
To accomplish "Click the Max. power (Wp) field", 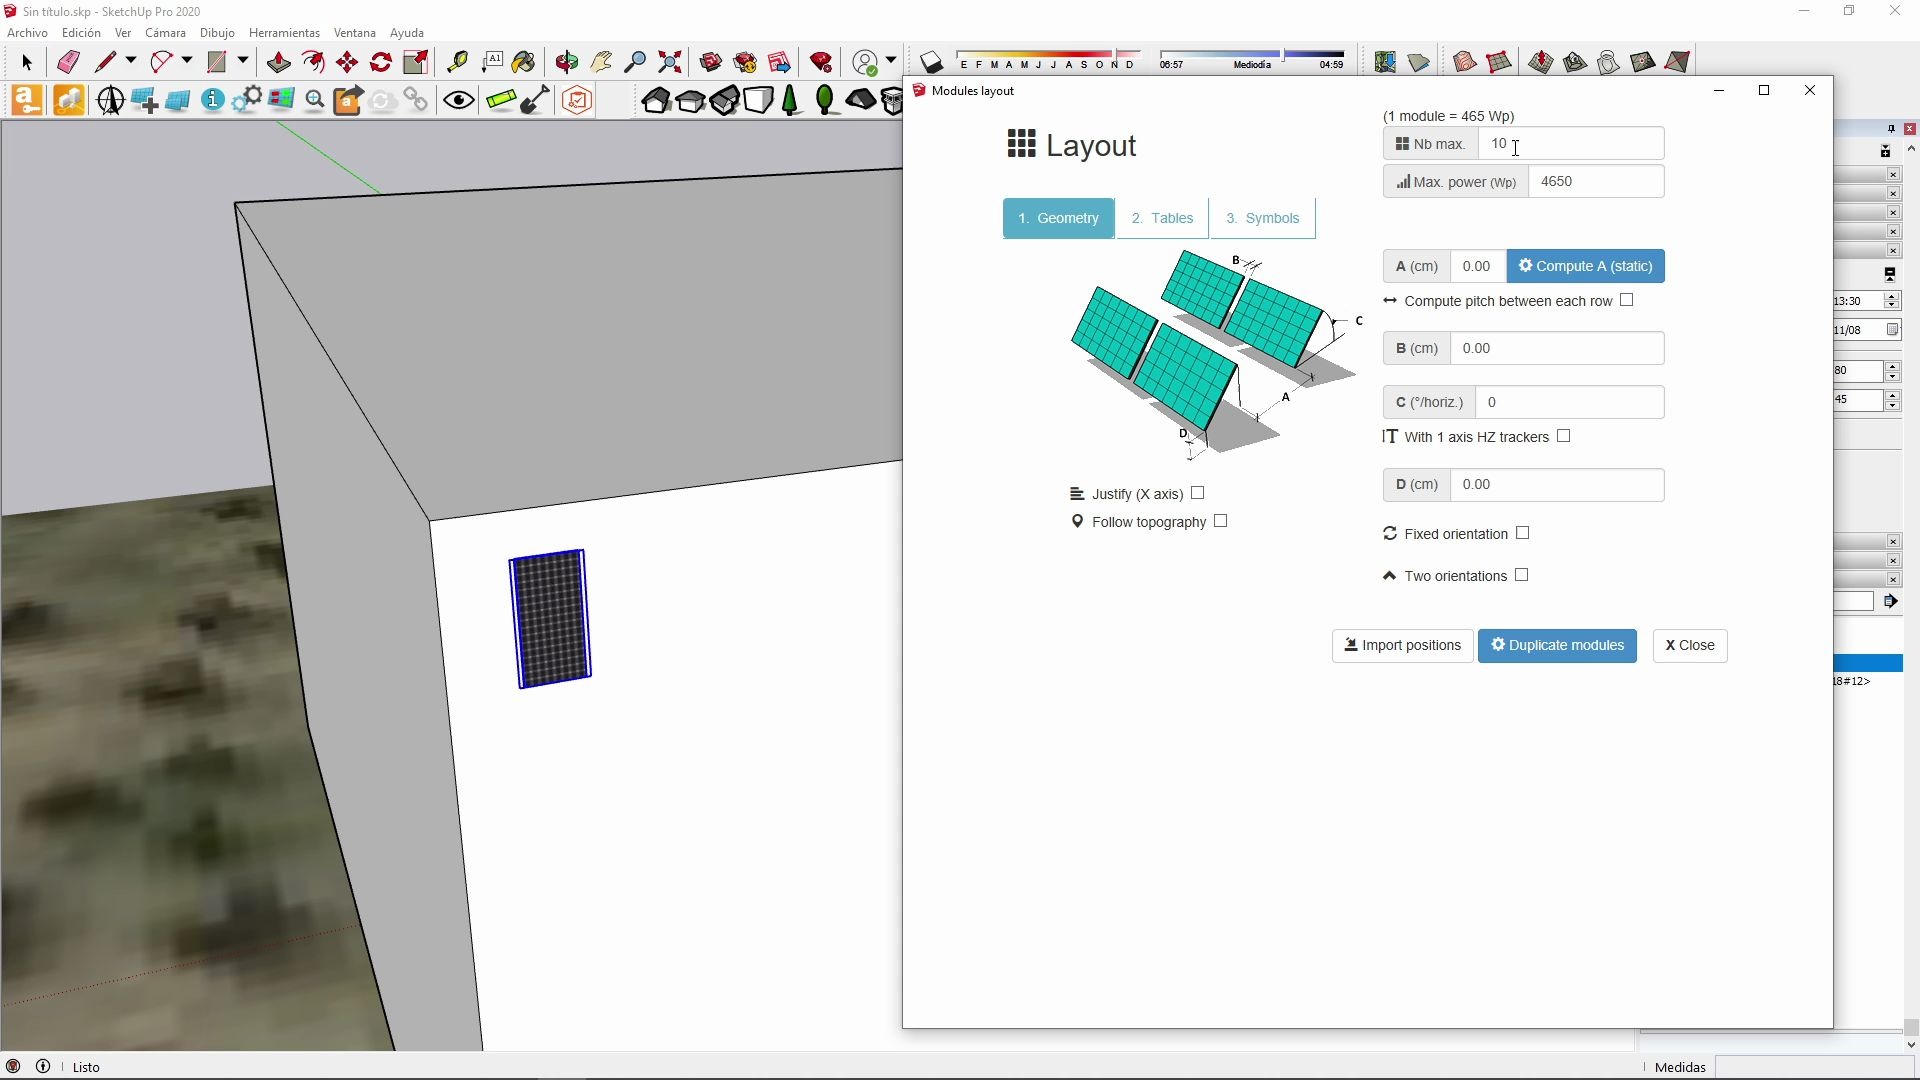I will (1596, 181).
